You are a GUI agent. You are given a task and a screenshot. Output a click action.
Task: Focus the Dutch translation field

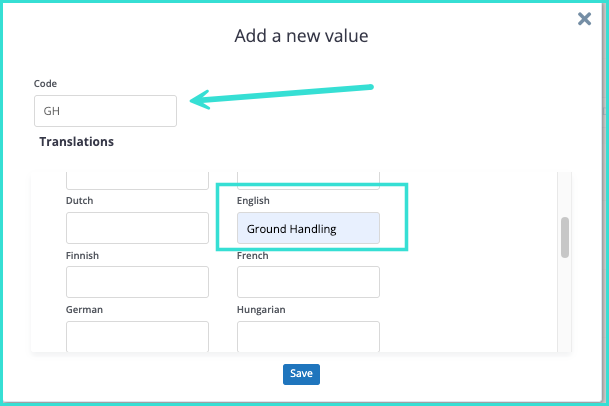pyautogui.click(x=137, y=228)
